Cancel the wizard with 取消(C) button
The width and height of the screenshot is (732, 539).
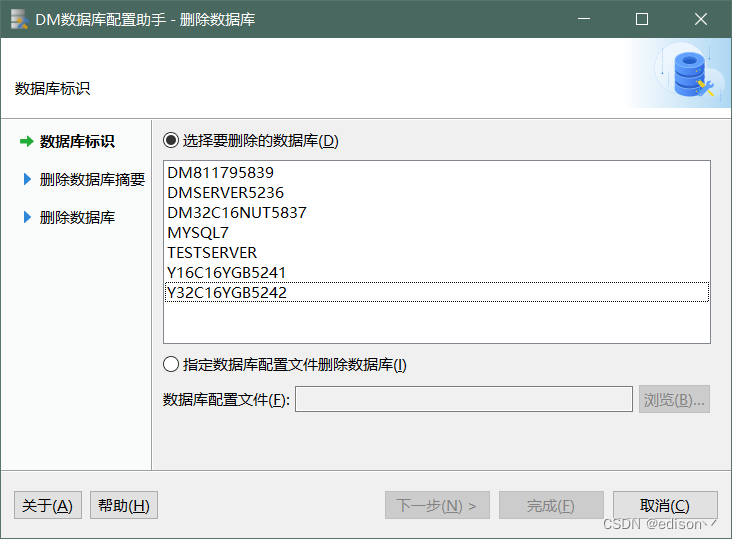[665, 505]
